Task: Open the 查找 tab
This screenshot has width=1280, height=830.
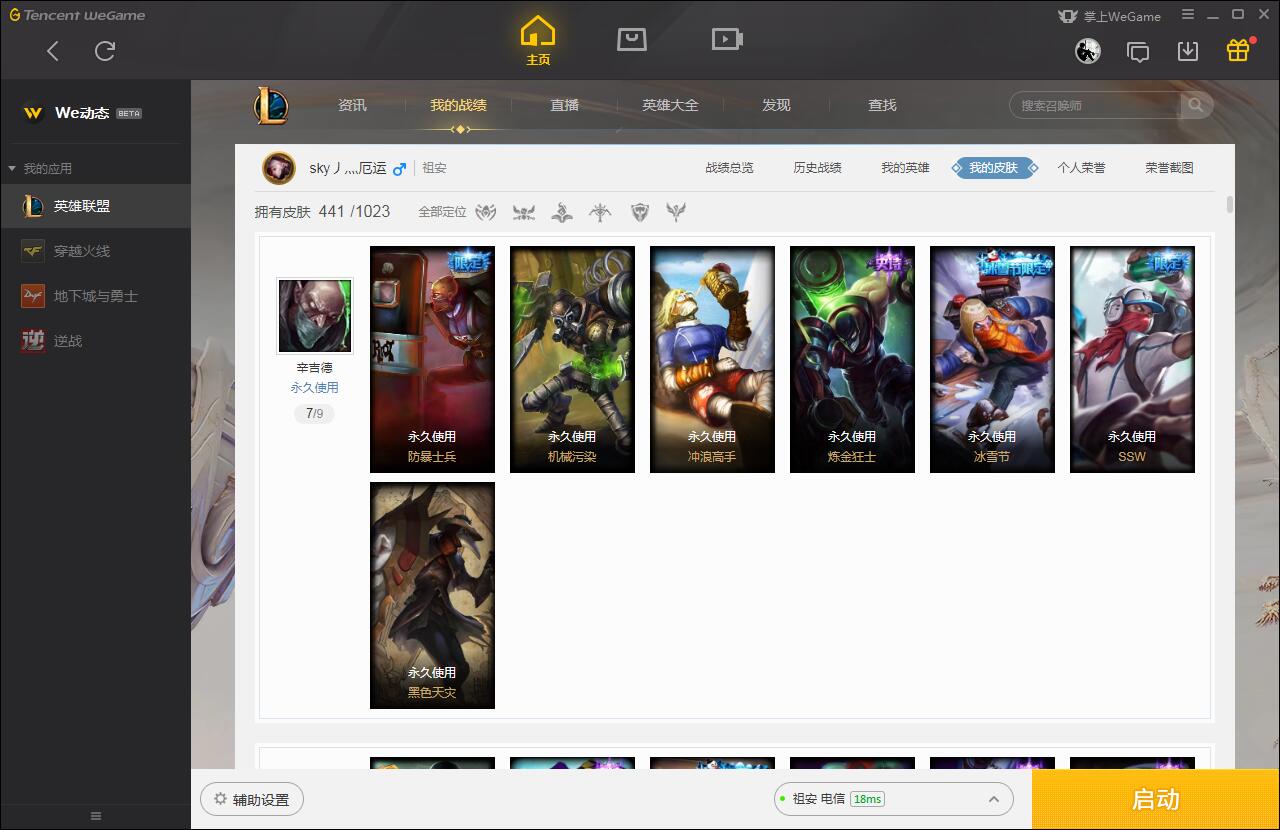Action: pyautogui.click(x=882, y=105)
